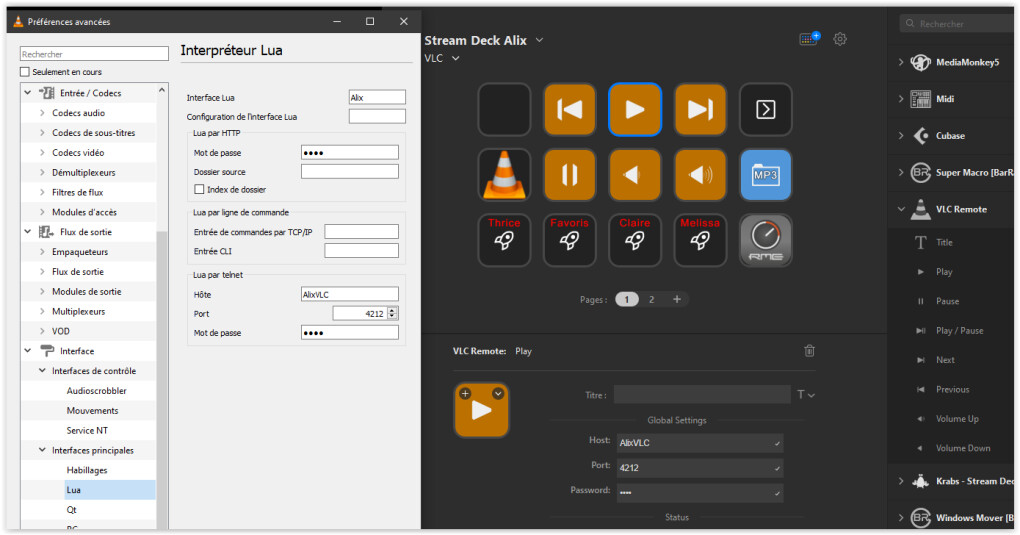Expand the Cubase plugin category
Image resolution: width=1020 pixels, height=535 pixels.
tap(901, 135)
